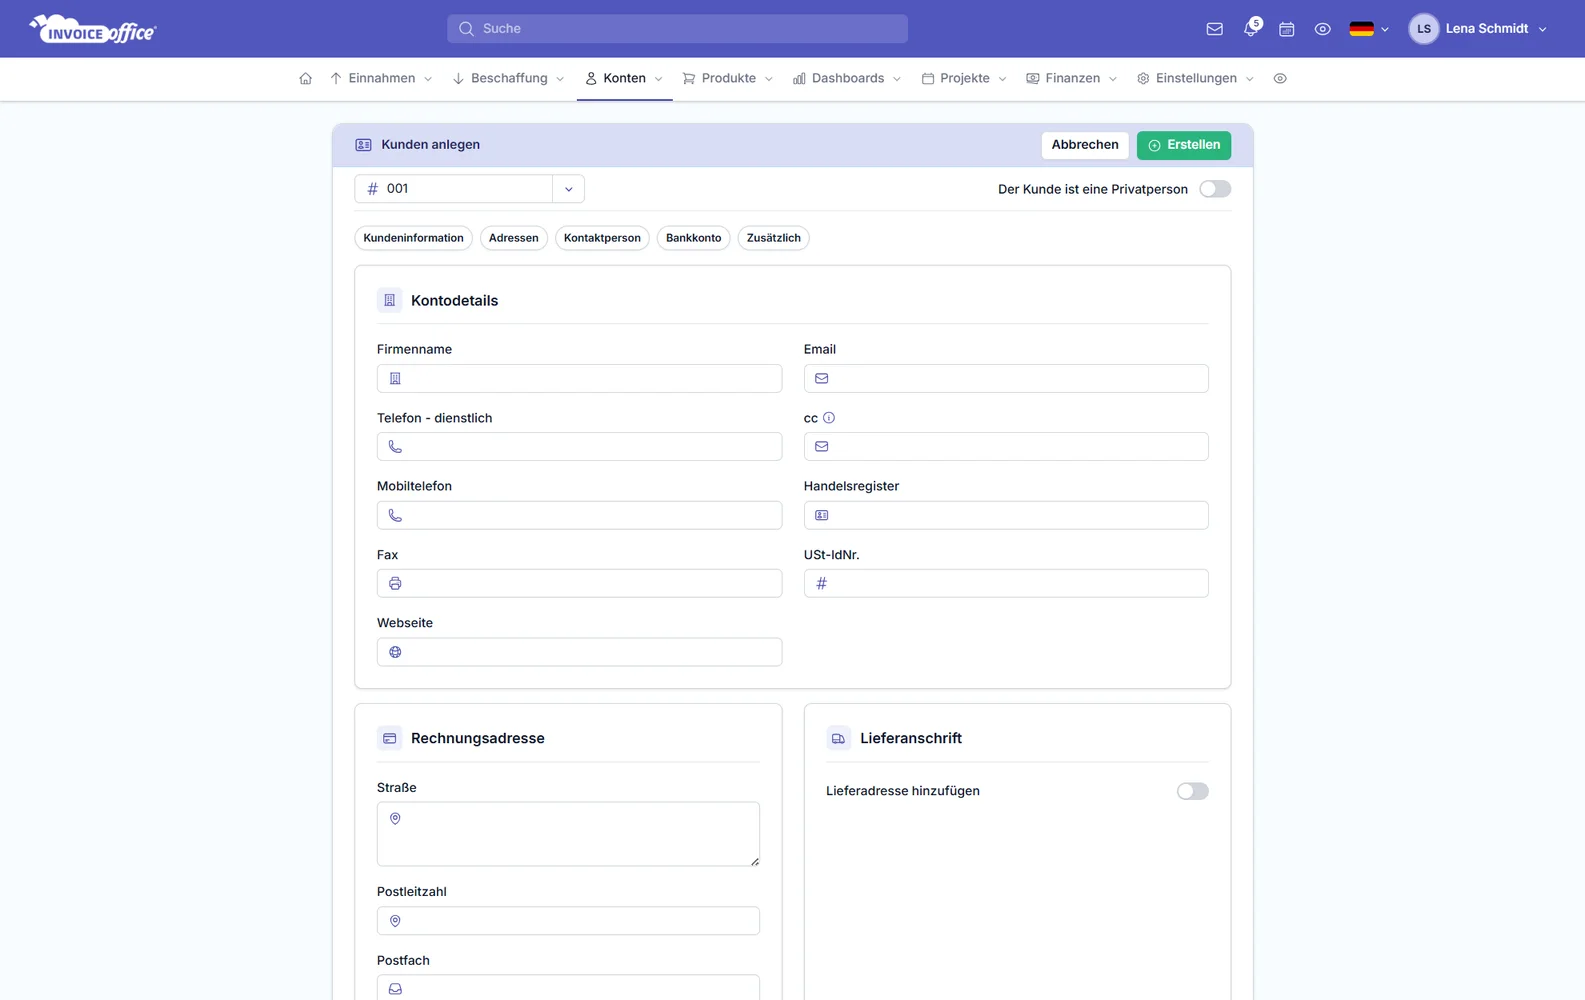This screenshot has width=1585, height=1000.
Task: Click the green Erstellen button
Action: point(1184,145)
